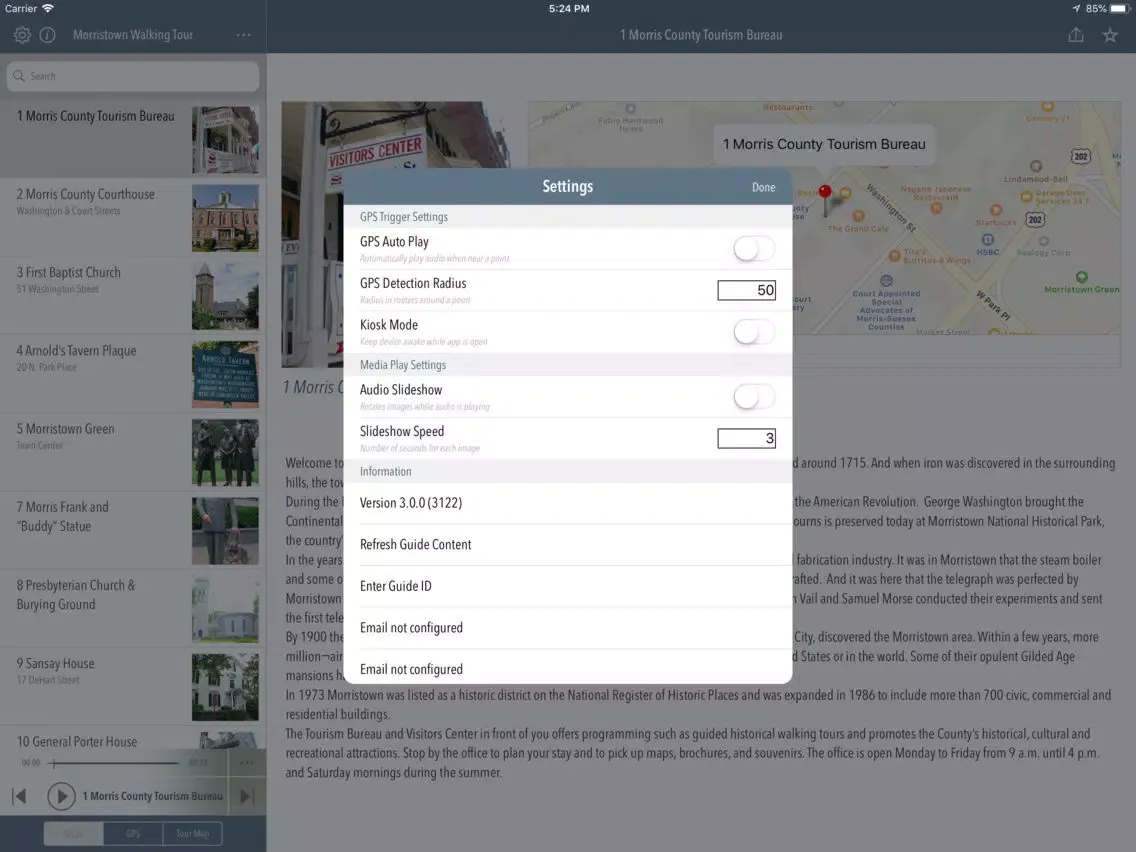
Task: Click the search magnifier icon
Action: point(20,76)
